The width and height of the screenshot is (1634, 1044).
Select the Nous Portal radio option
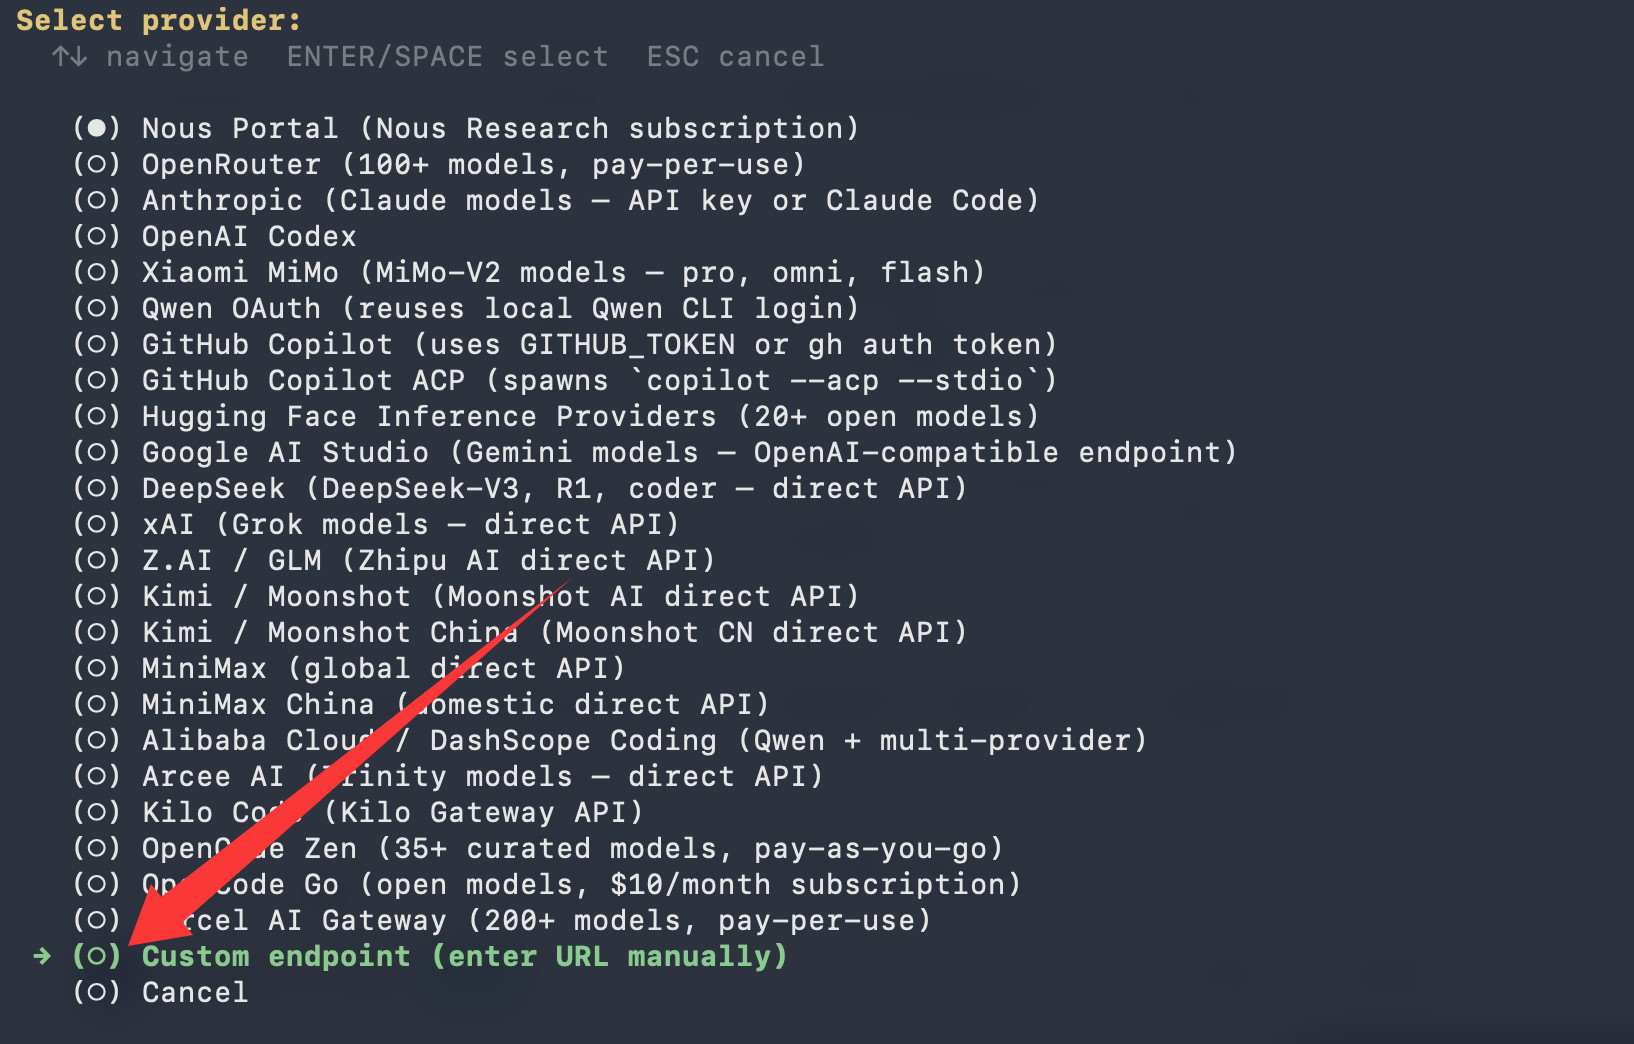466,128
